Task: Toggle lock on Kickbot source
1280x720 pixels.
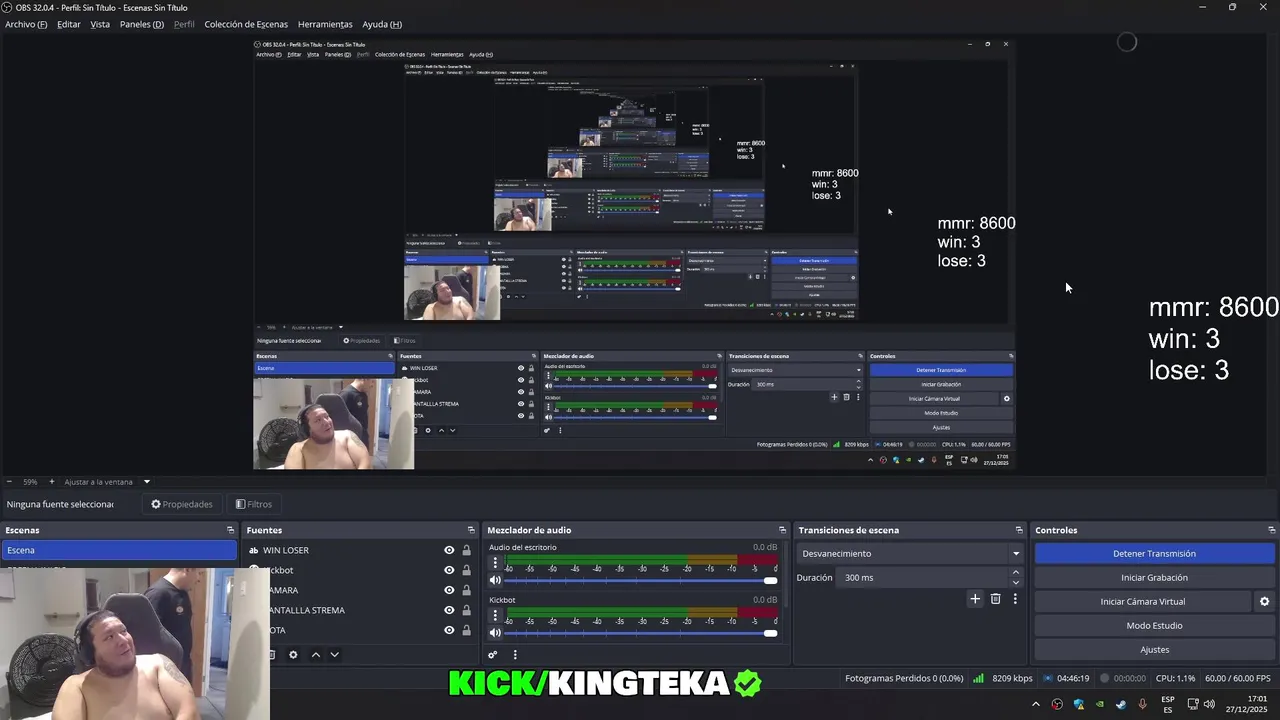Action: [x=466, y=570]
